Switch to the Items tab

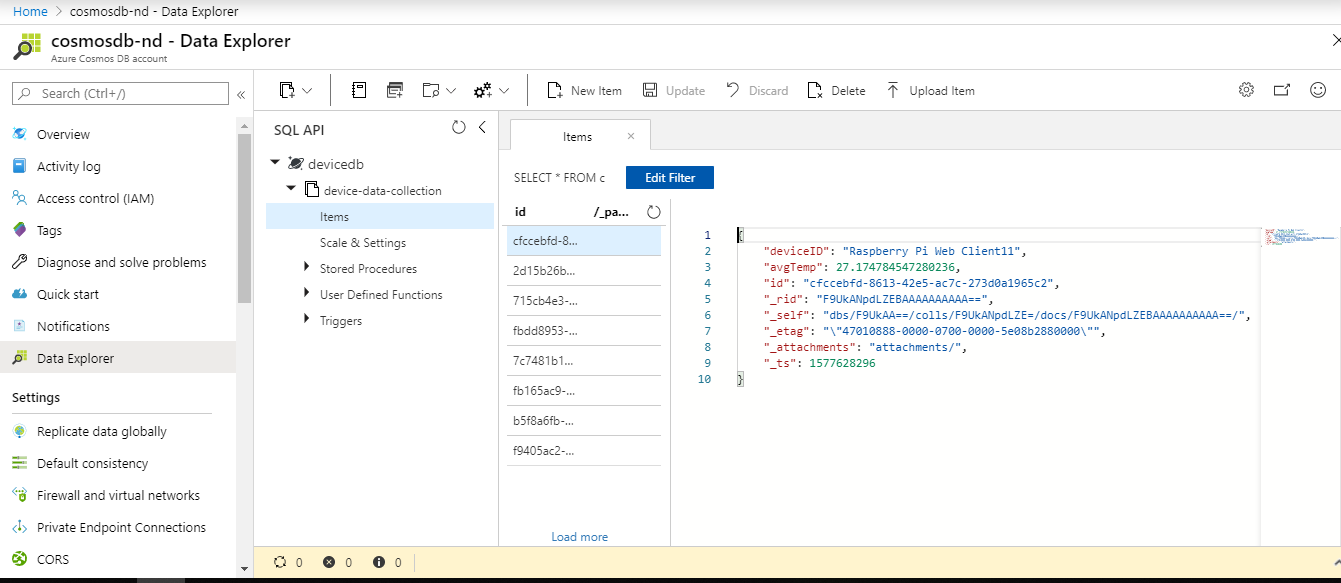578,135
